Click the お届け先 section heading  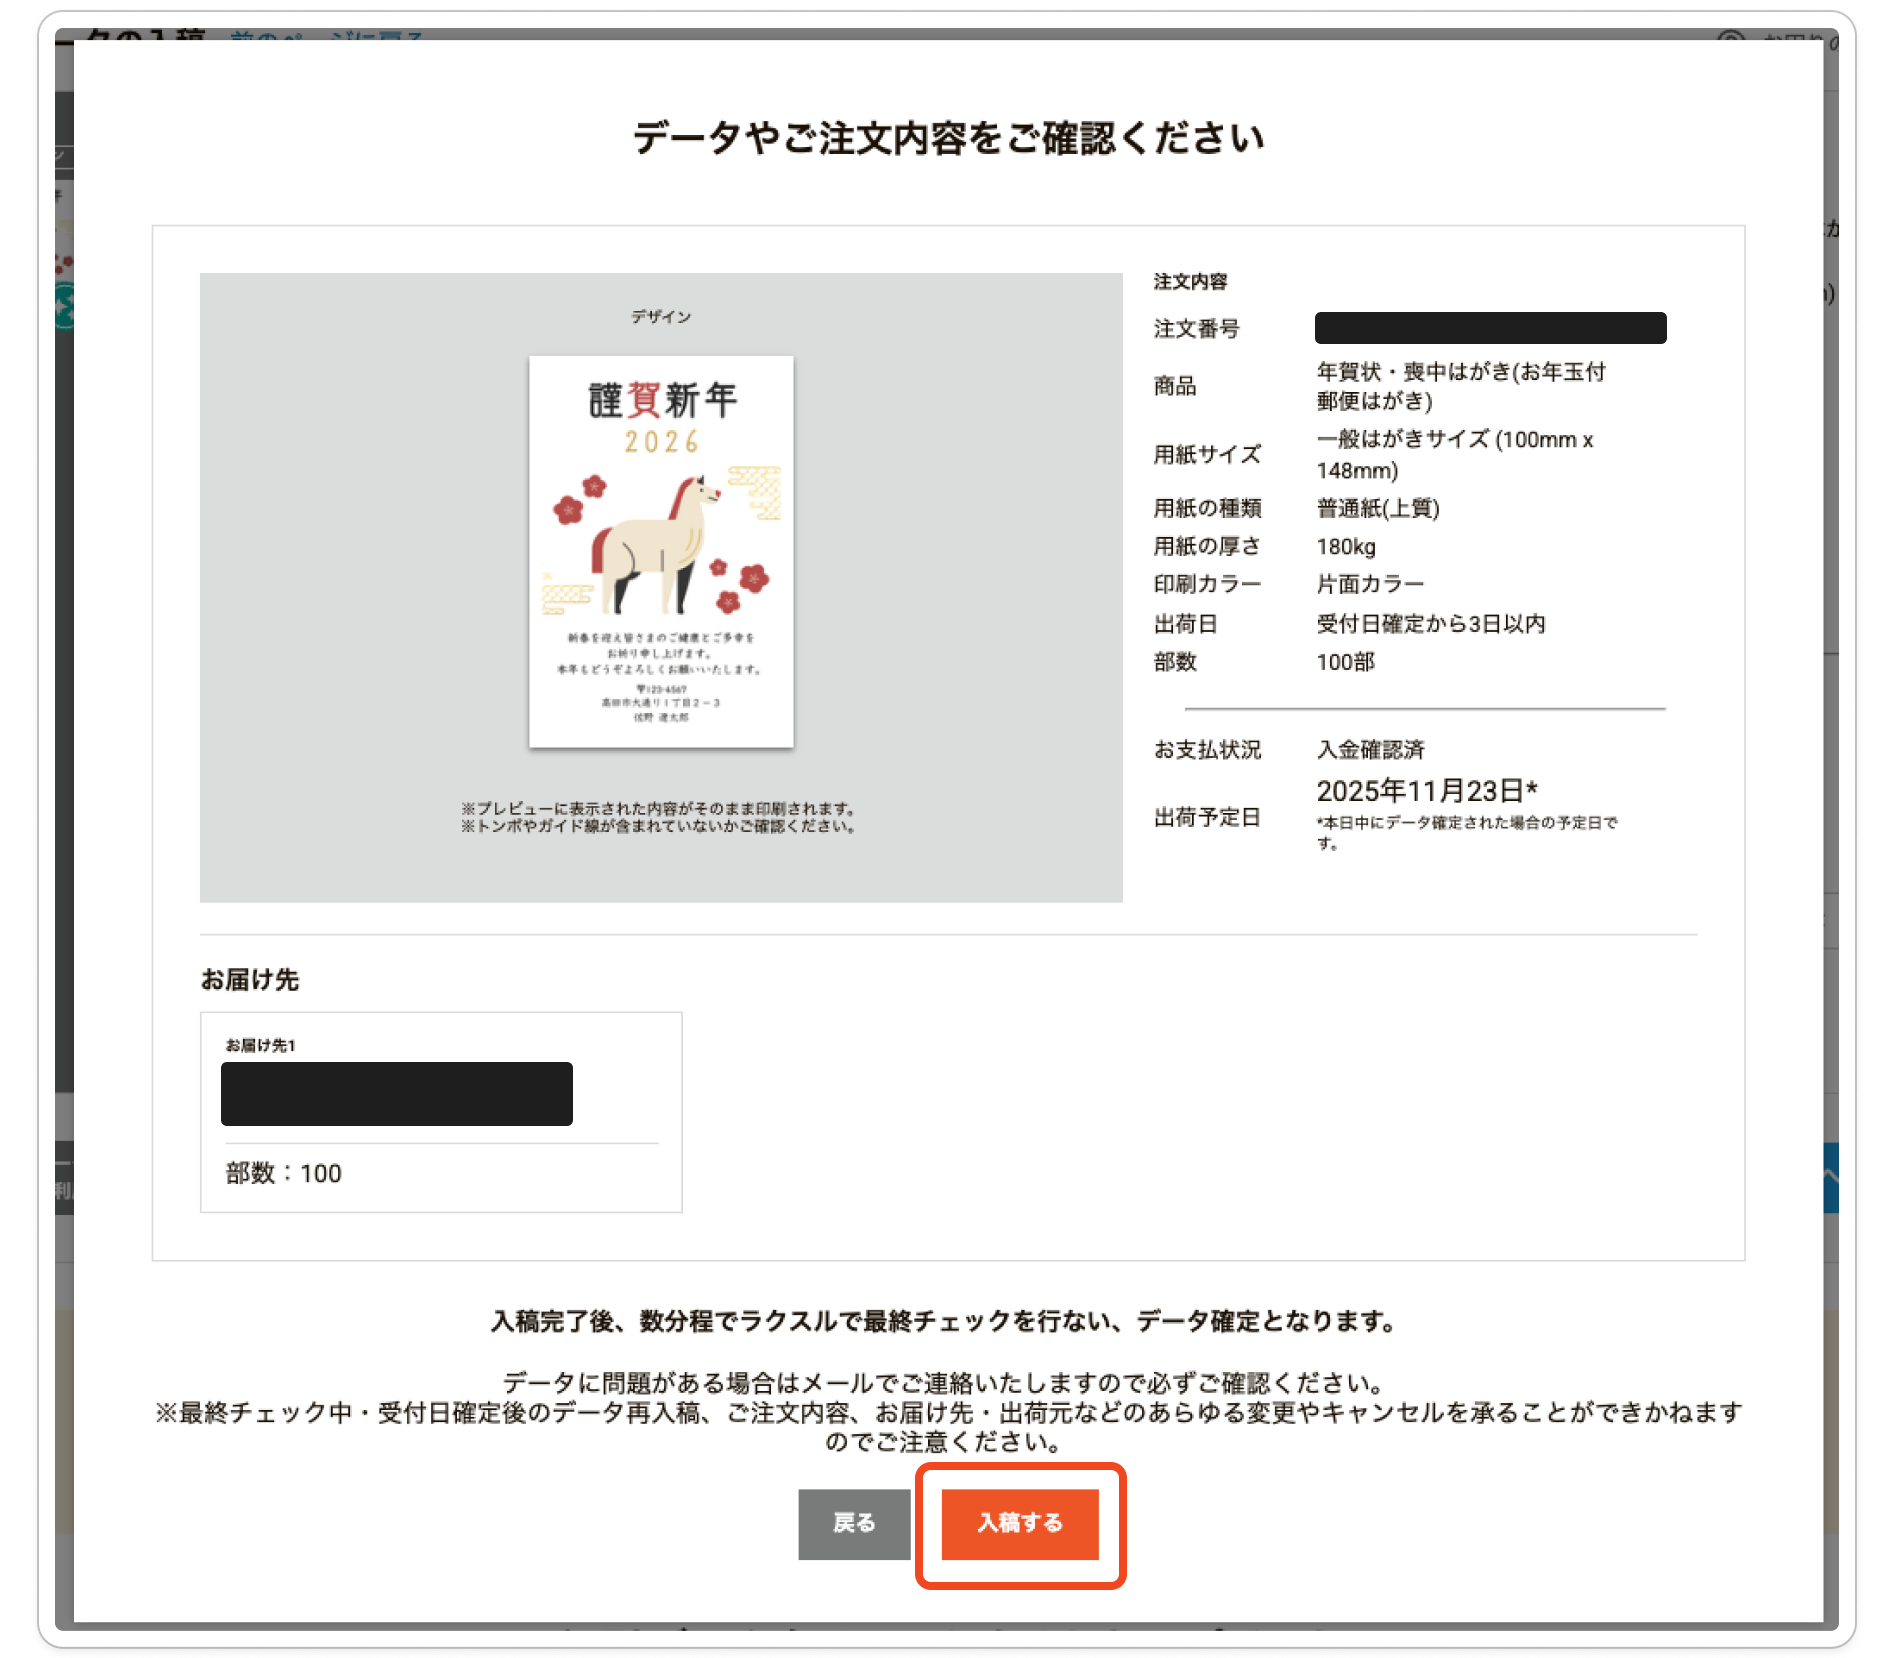(250, 979)
